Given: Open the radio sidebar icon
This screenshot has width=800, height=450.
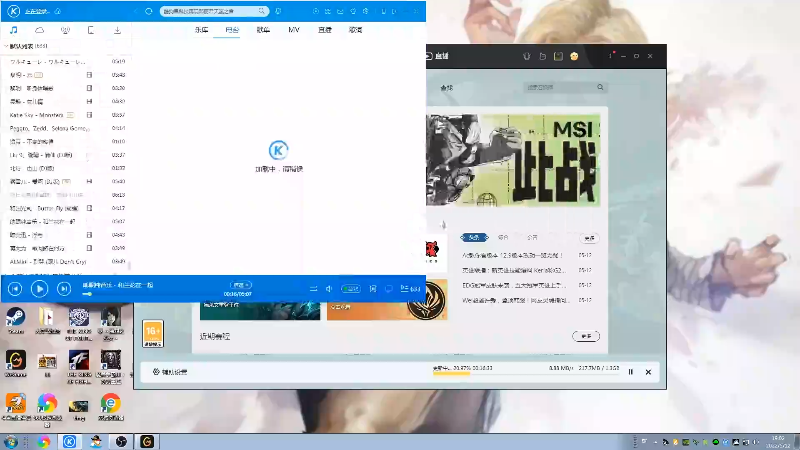Looking at the screenshot, I should click(x=65, y=30).
